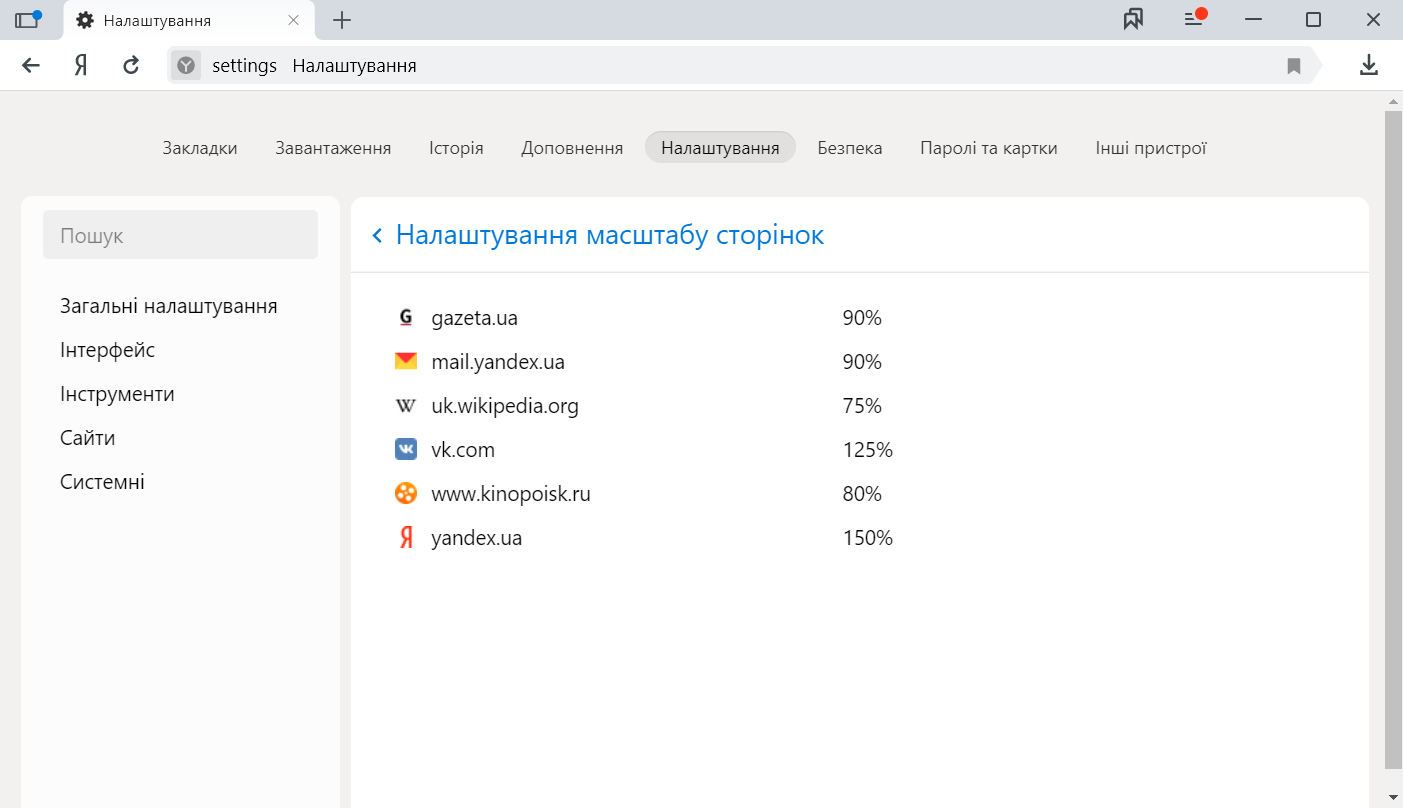Open the Історія tab
Screen dimensions: 1403x808
point(456,148)
